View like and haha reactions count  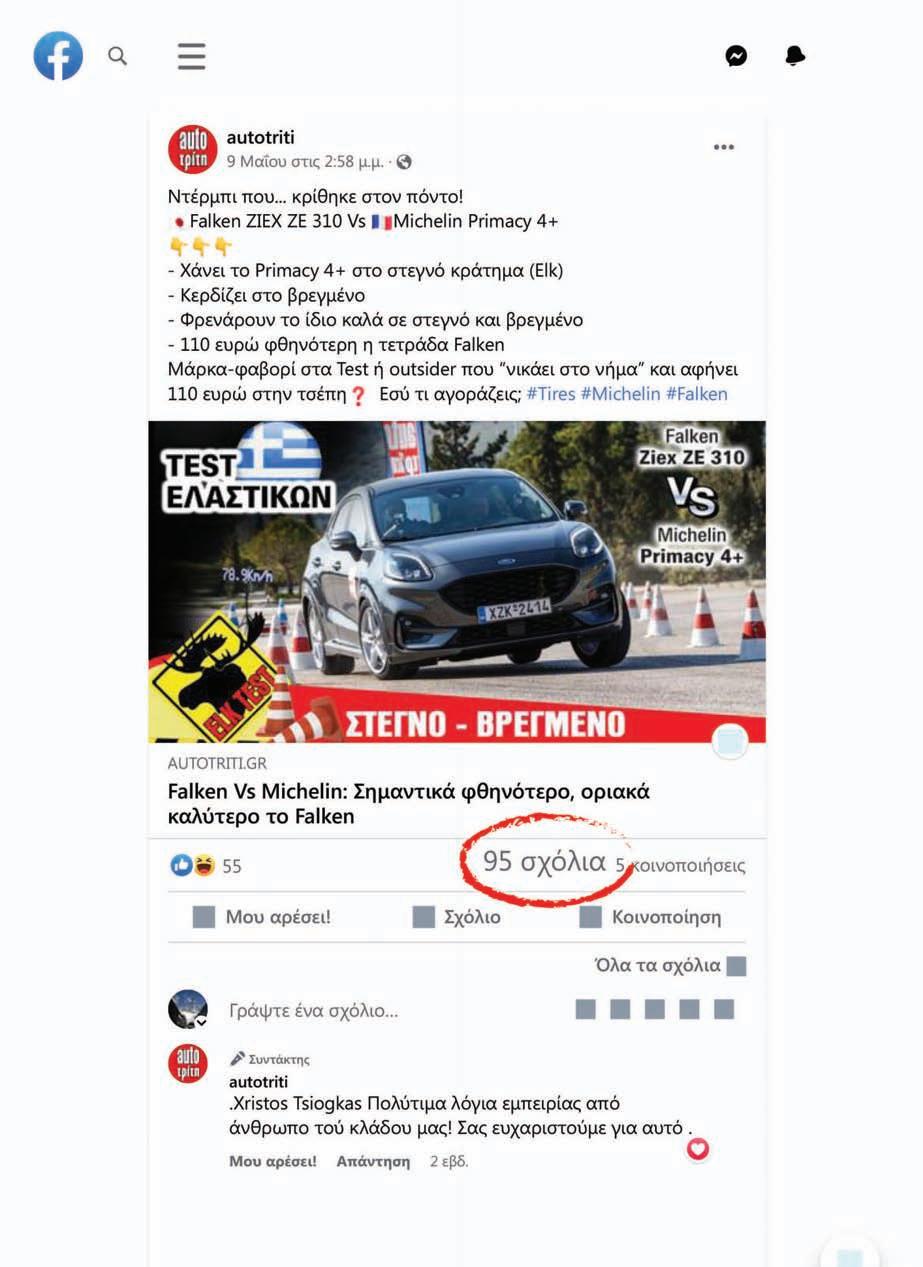point(206,866)
